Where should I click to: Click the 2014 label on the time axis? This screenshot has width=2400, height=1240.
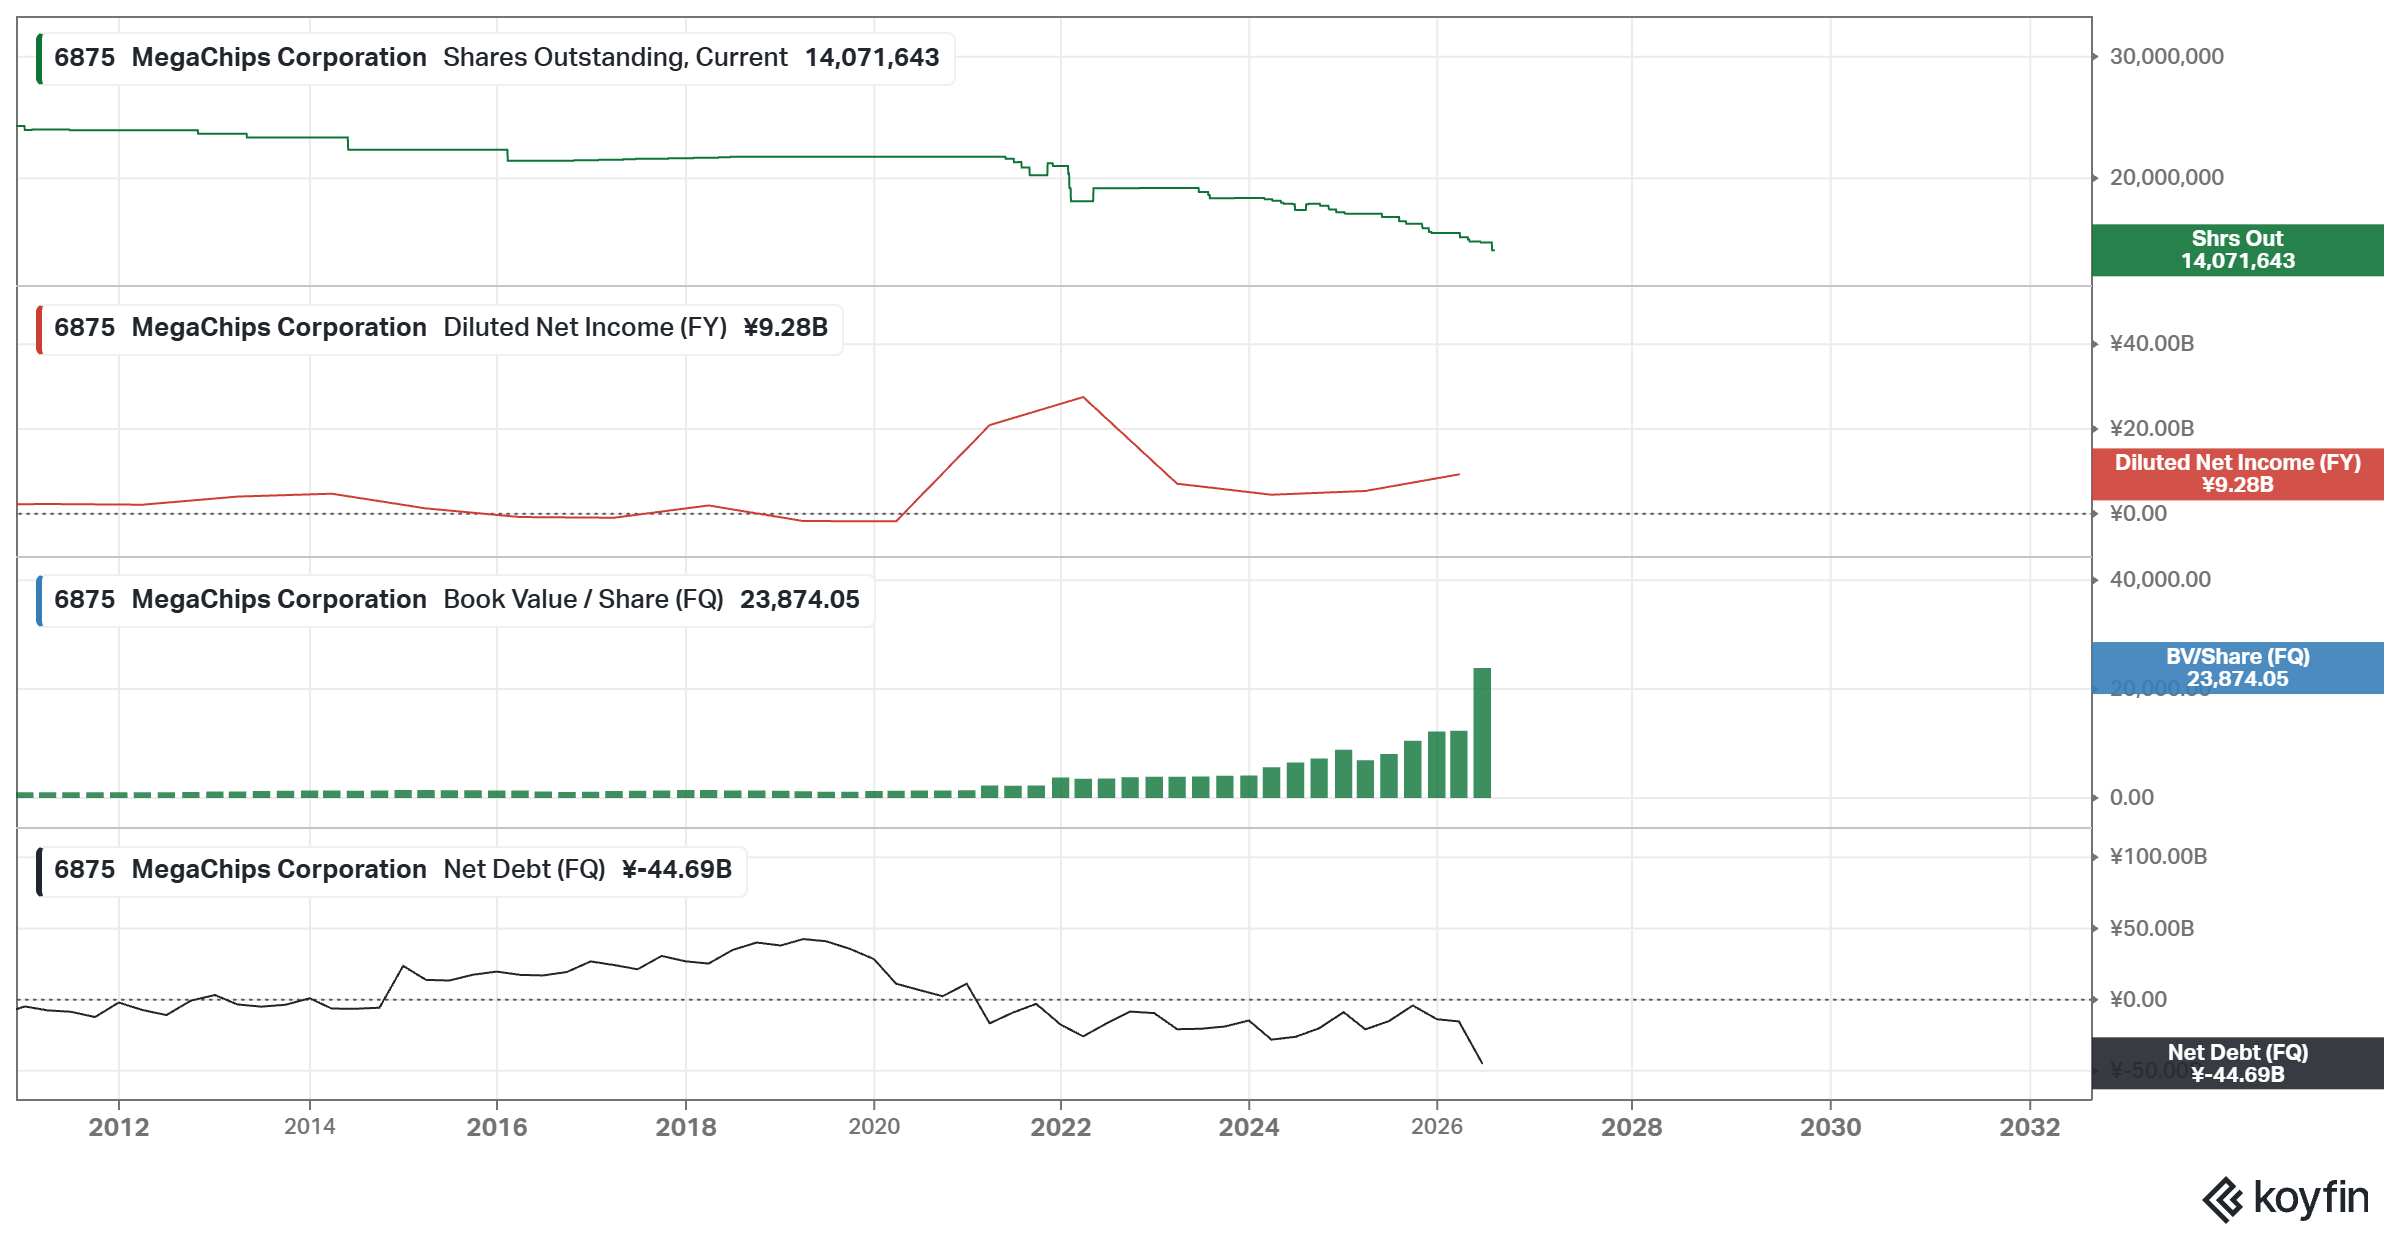click(310, 1127)
